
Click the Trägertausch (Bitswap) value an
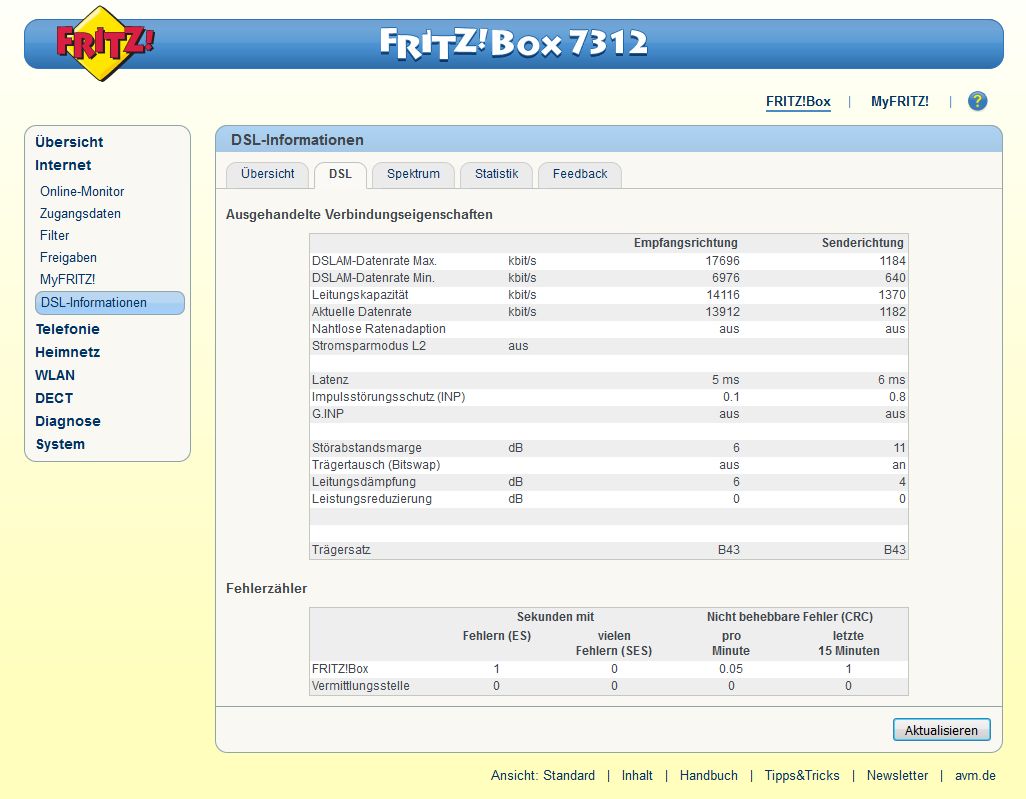click(898, 465)
